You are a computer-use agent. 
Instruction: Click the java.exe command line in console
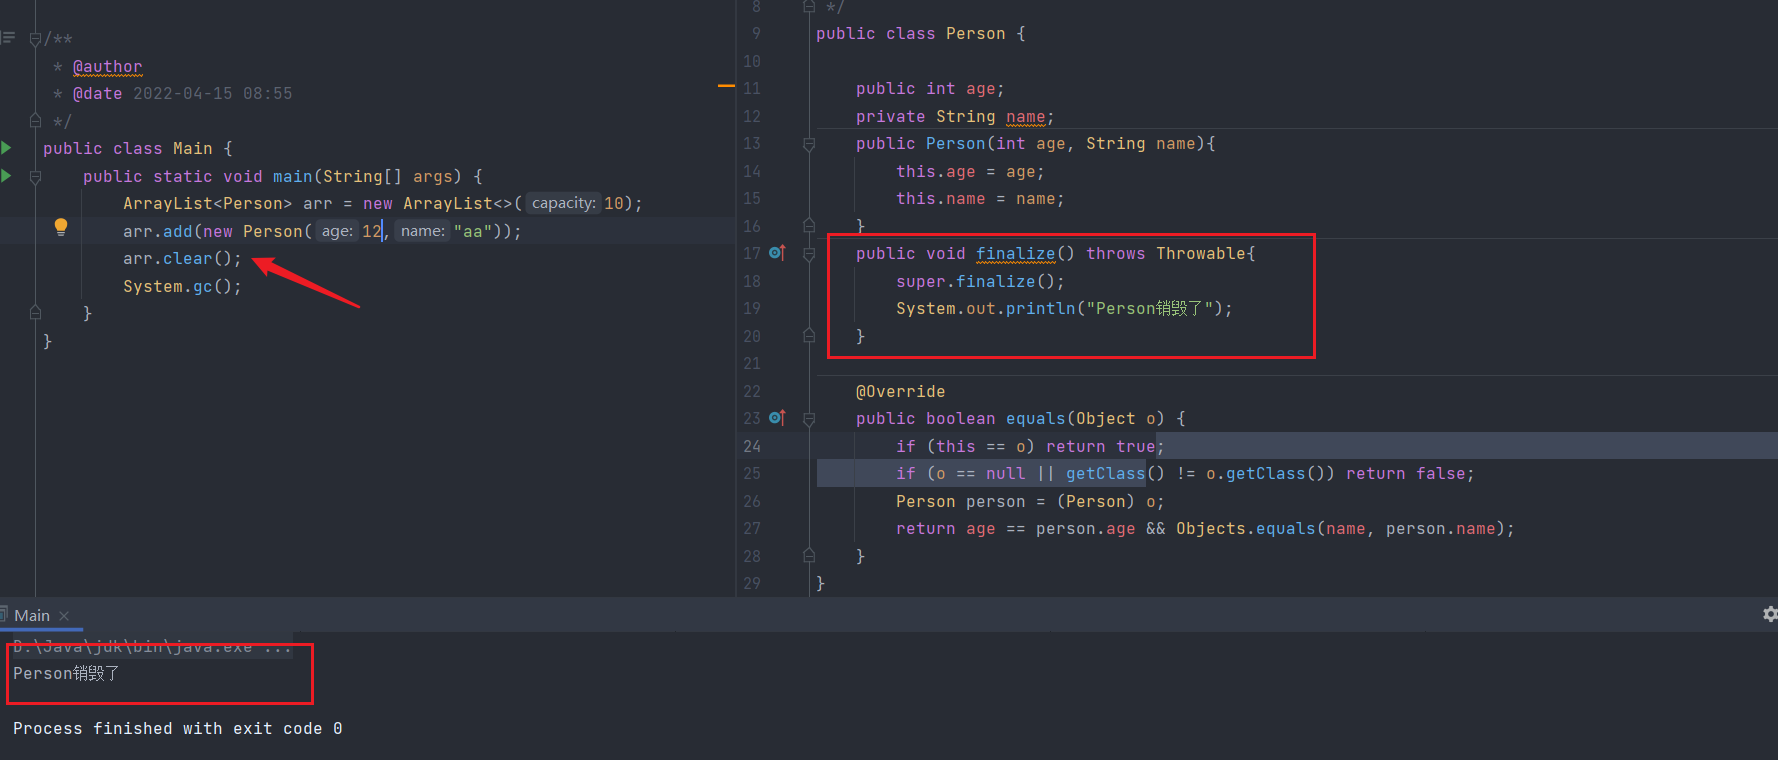point(152,647)
